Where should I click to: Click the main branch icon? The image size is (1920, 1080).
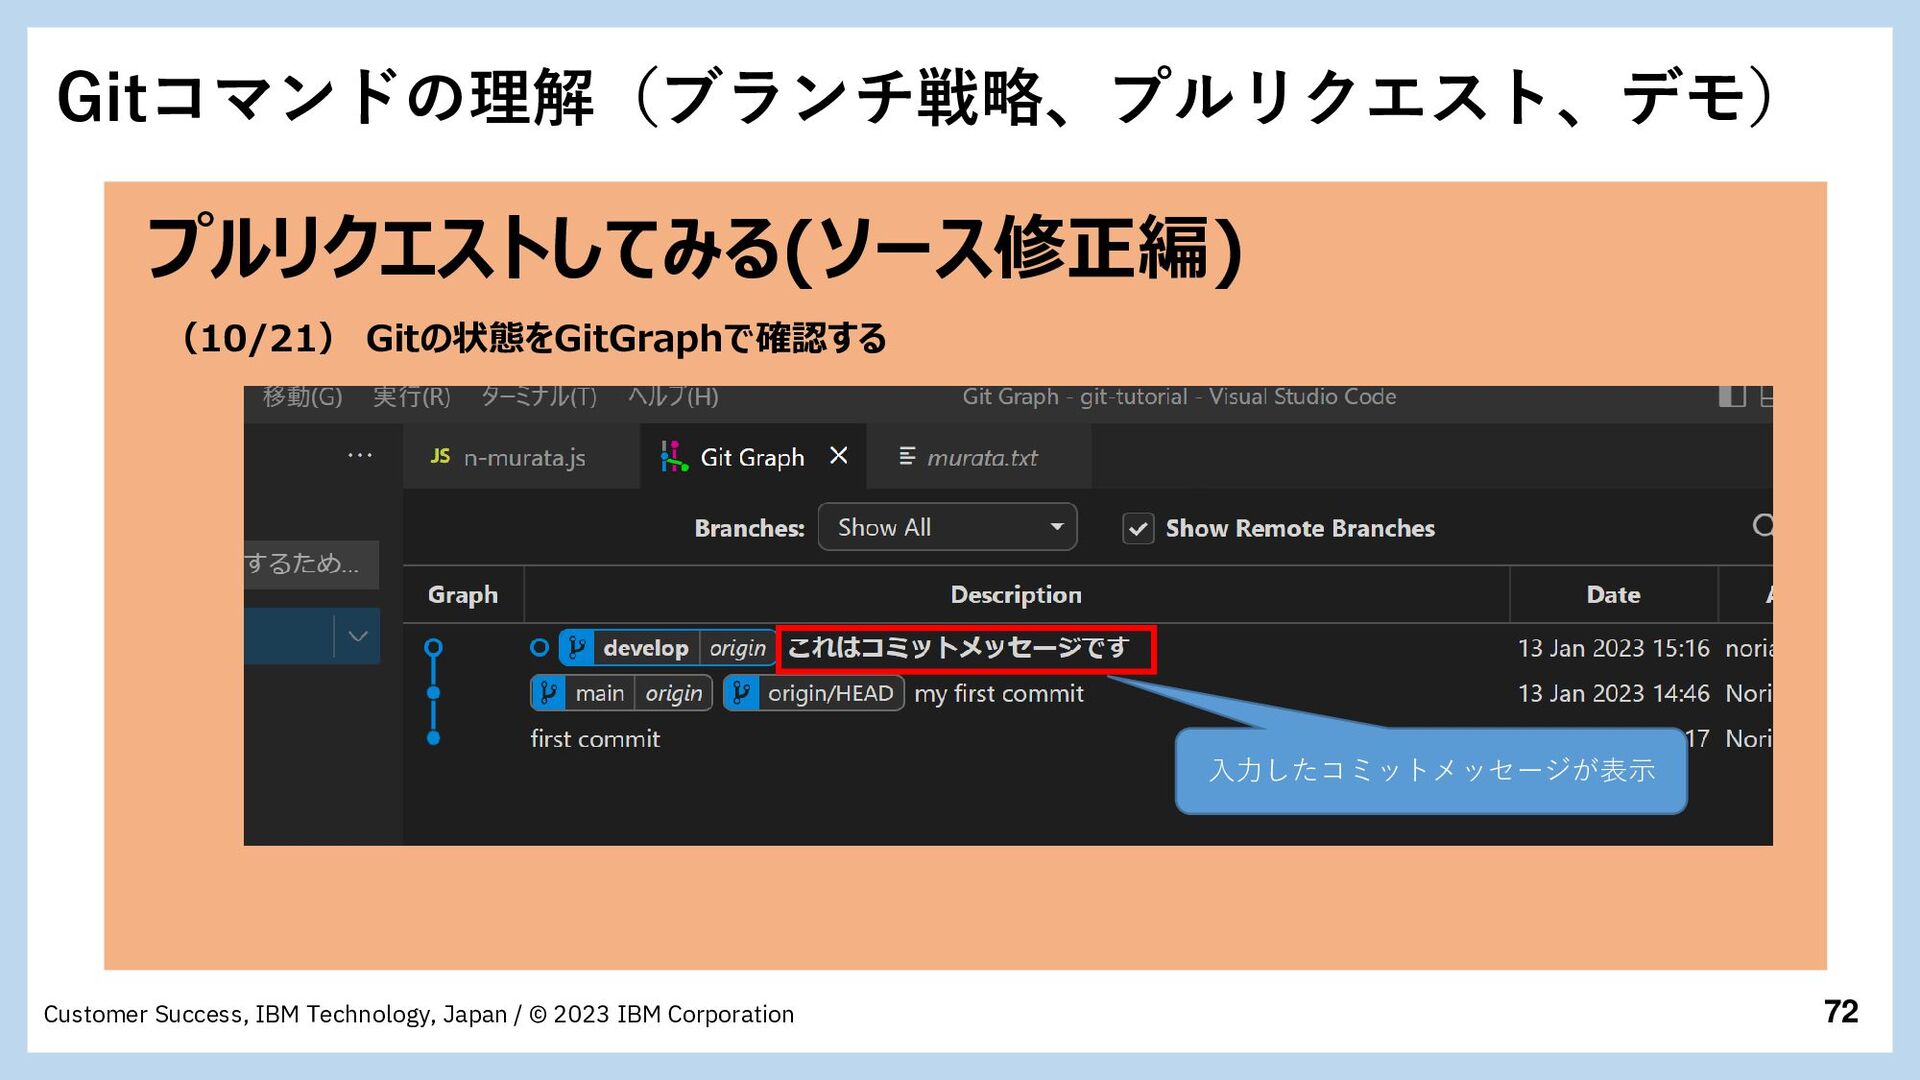pos(548,693)
